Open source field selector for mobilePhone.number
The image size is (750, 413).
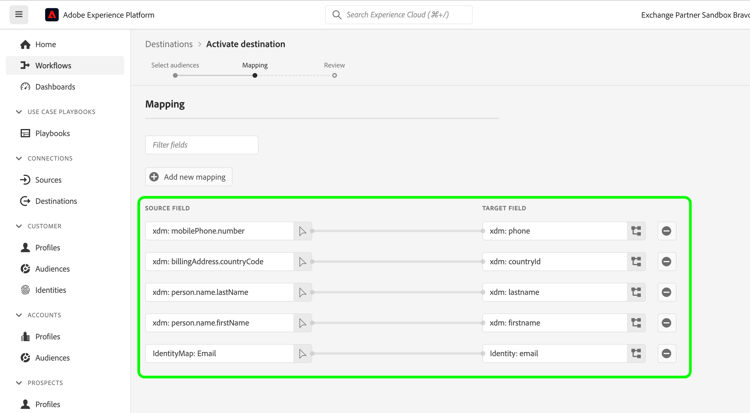coord(302,231)
